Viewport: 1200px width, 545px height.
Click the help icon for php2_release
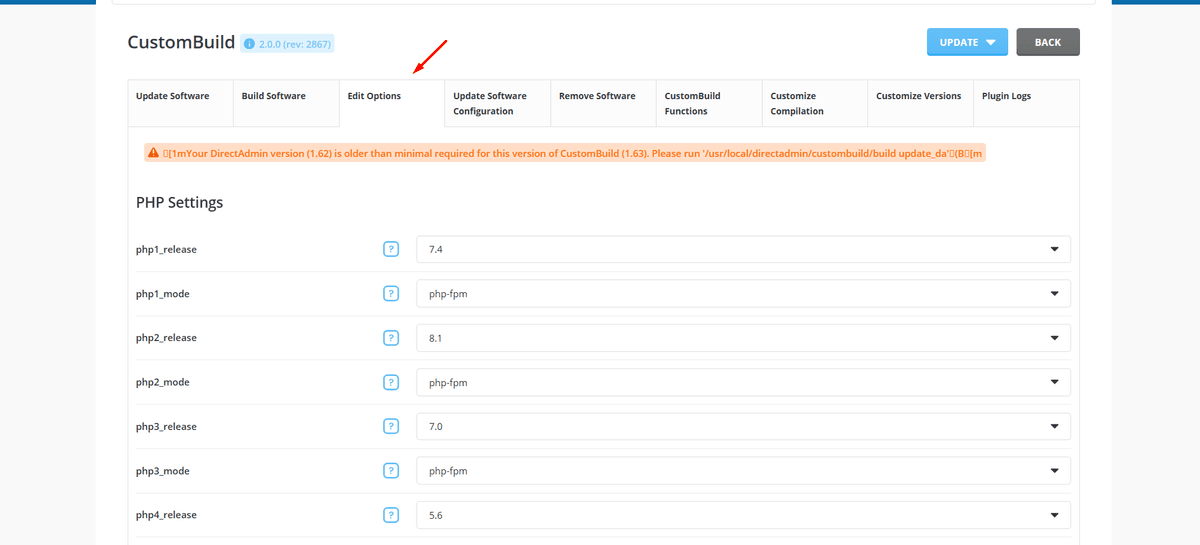(391, 338)
